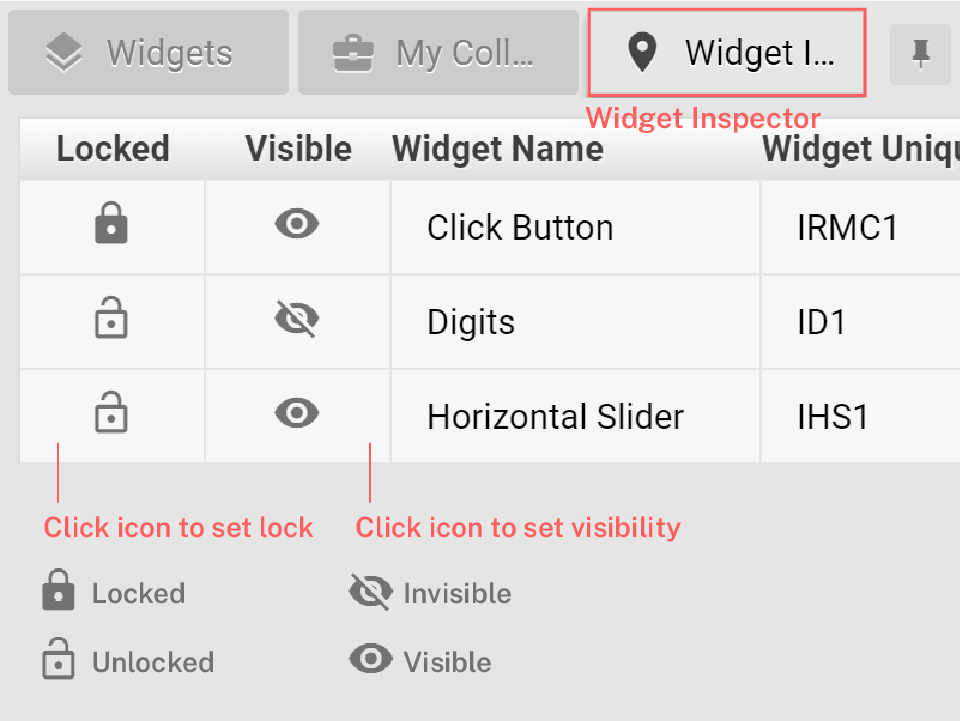Lock the Digits widget
Screen dimensions: 960x721
click(x=112, y=321)
